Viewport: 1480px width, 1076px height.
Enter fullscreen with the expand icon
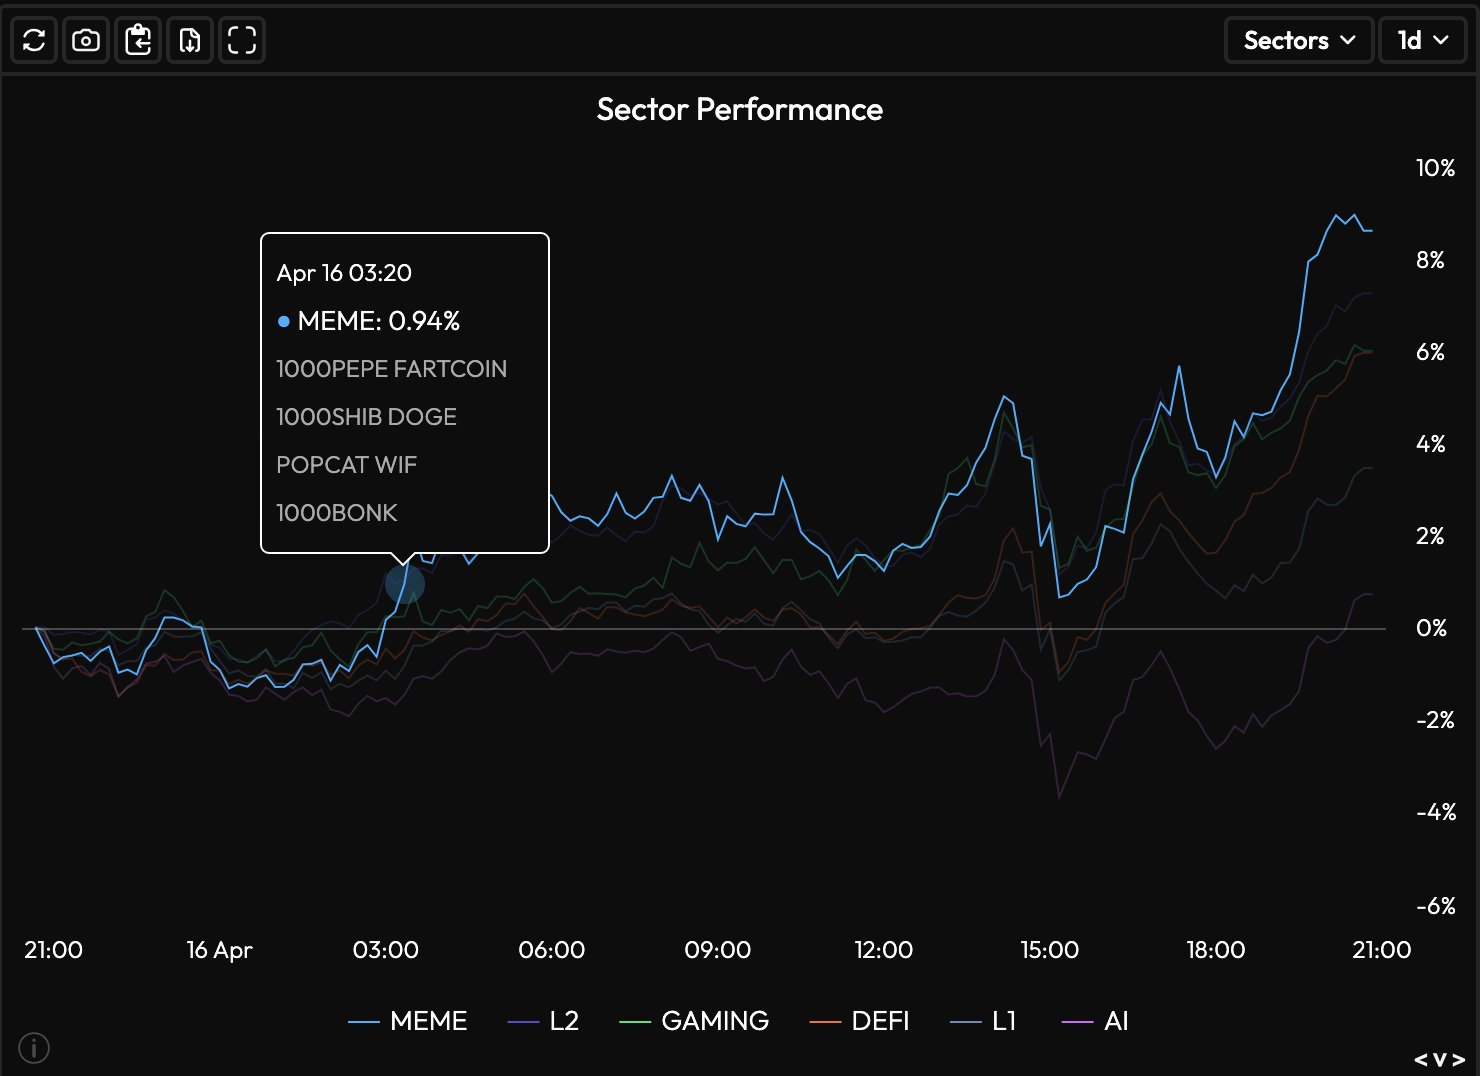242,40
